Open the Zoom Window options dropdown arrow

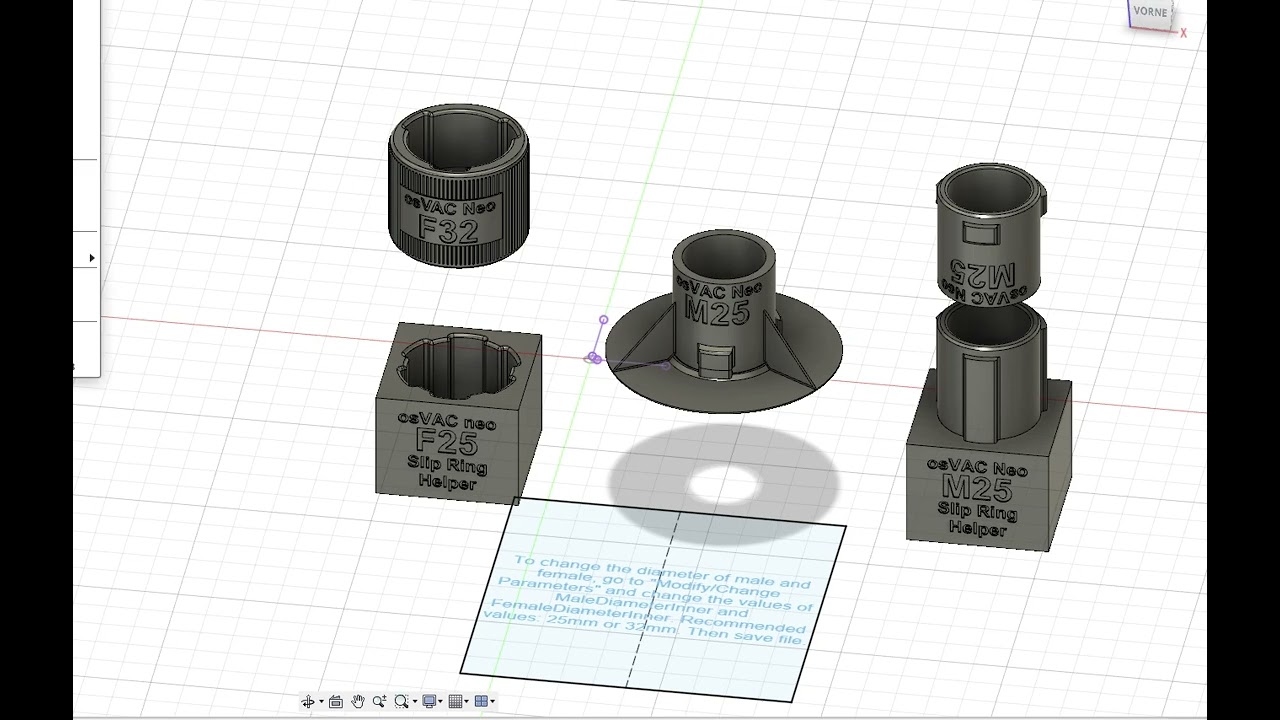click(x=415, y=702)
